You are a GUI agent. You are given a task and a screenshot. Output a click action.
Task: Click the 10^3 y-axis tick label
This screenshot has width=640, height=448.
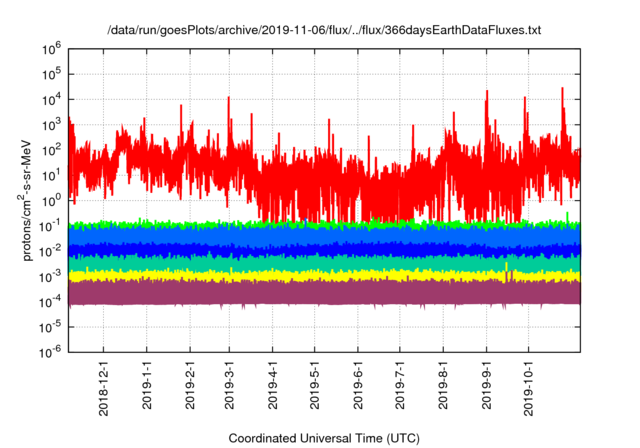coord(51,125)
